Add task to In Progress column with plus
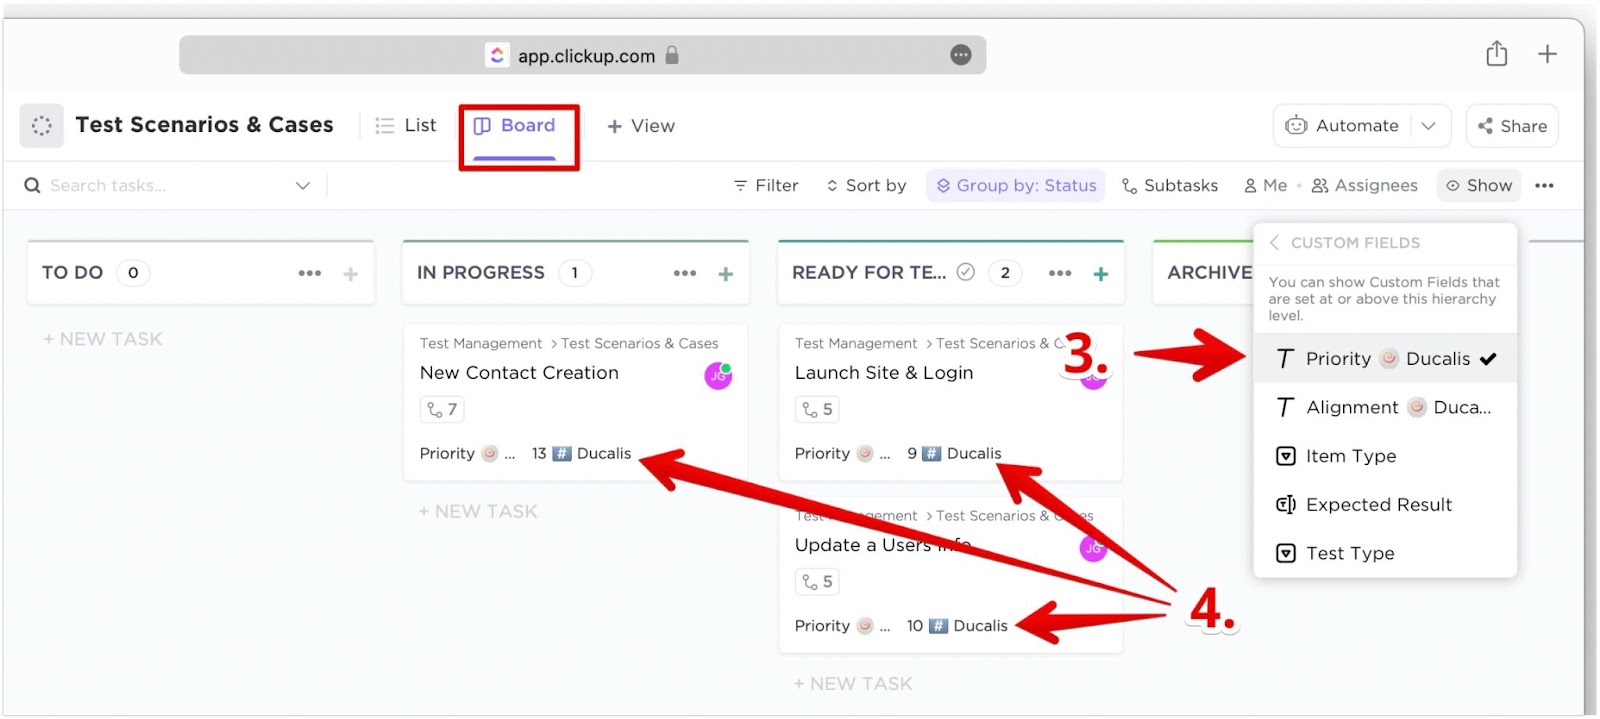 (726, 274)
